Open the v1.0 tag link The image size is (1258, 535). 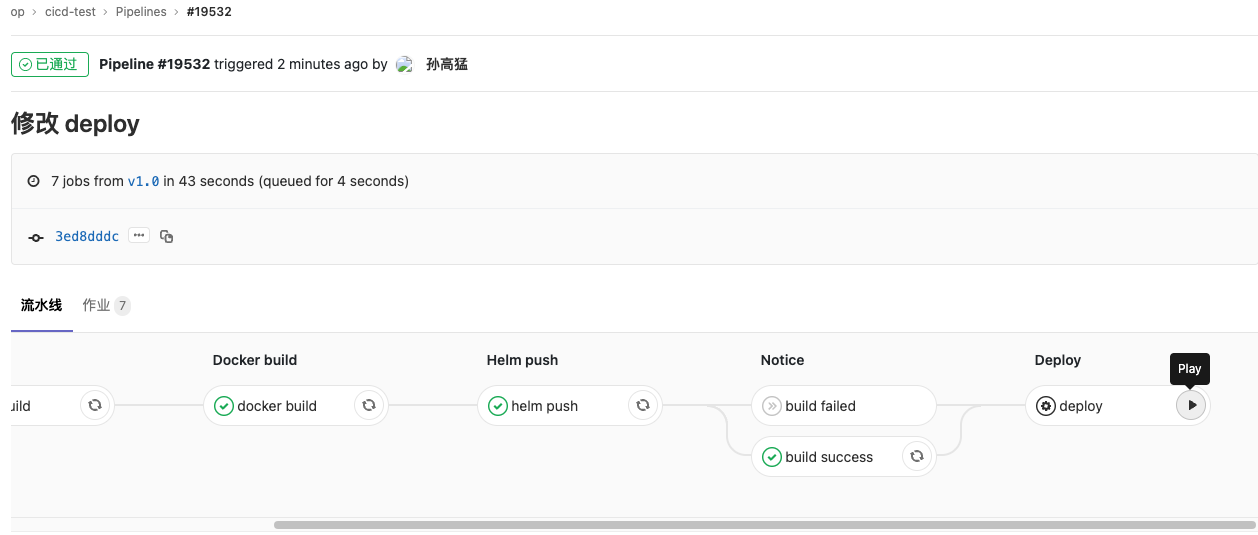[x=143, y=181]
